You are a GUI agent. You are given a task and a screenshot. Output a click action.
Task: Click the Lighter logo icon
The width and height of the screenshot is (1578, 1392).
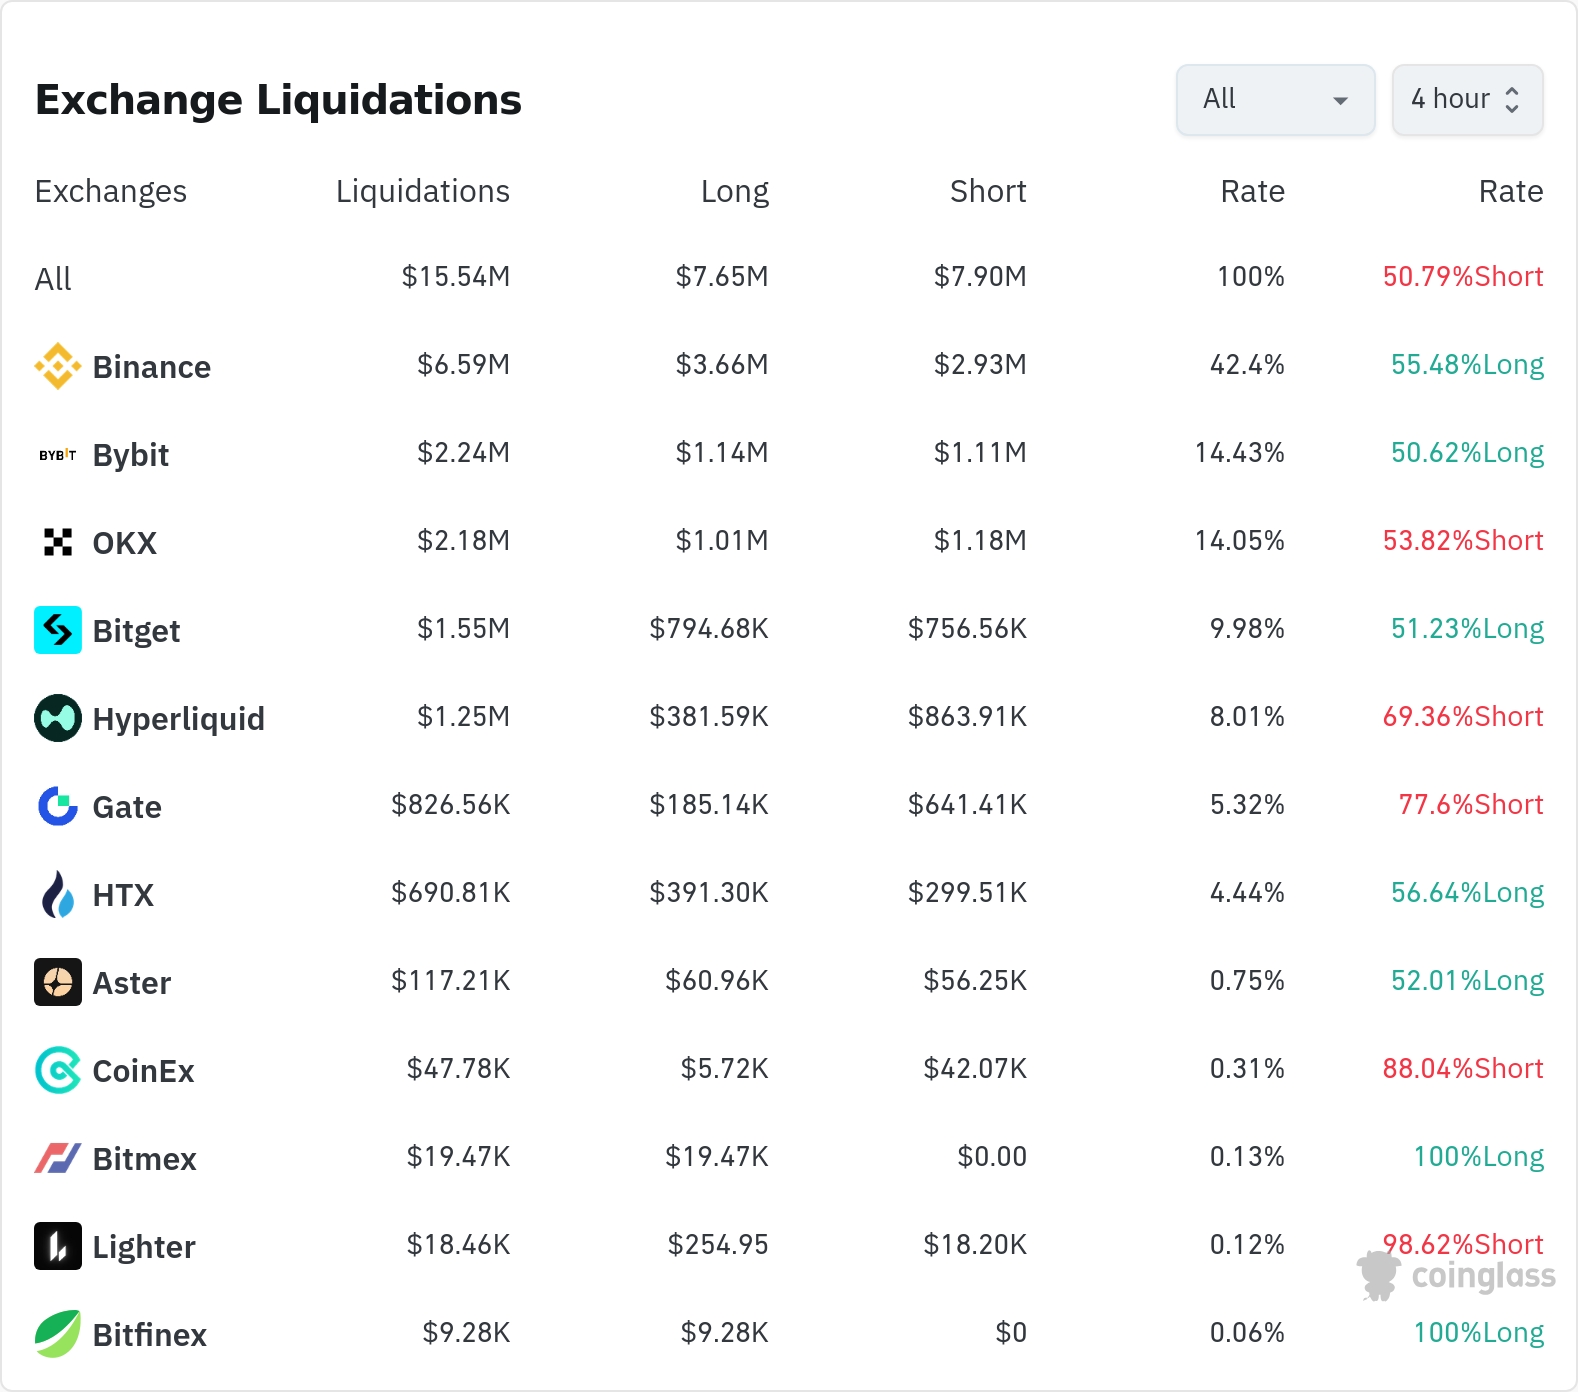(x=58, y=1246)
